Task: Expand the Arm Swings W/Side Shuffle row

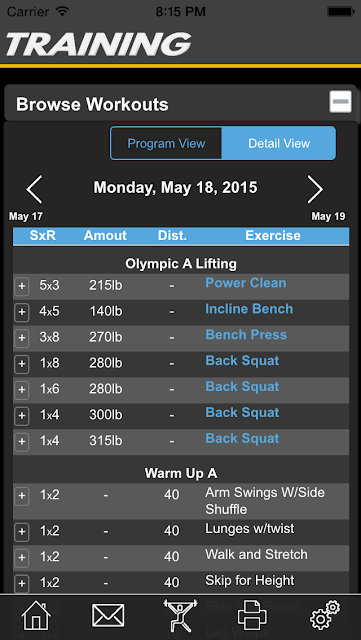Action: (x=22, y=496)
